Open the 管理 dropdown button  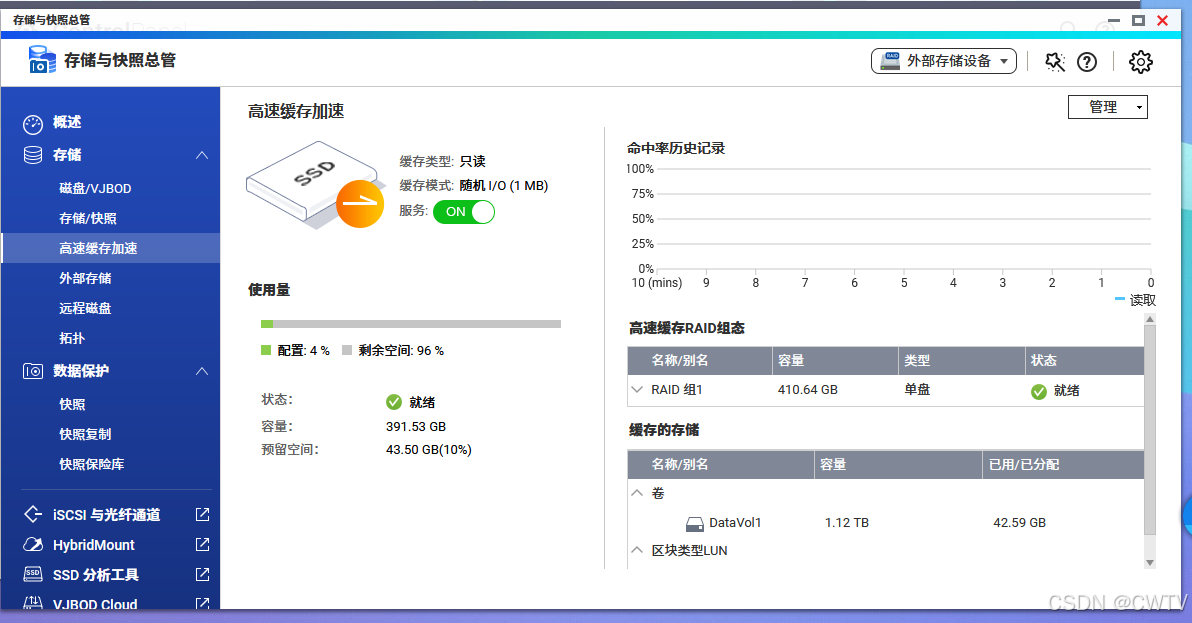point(1108,107)
